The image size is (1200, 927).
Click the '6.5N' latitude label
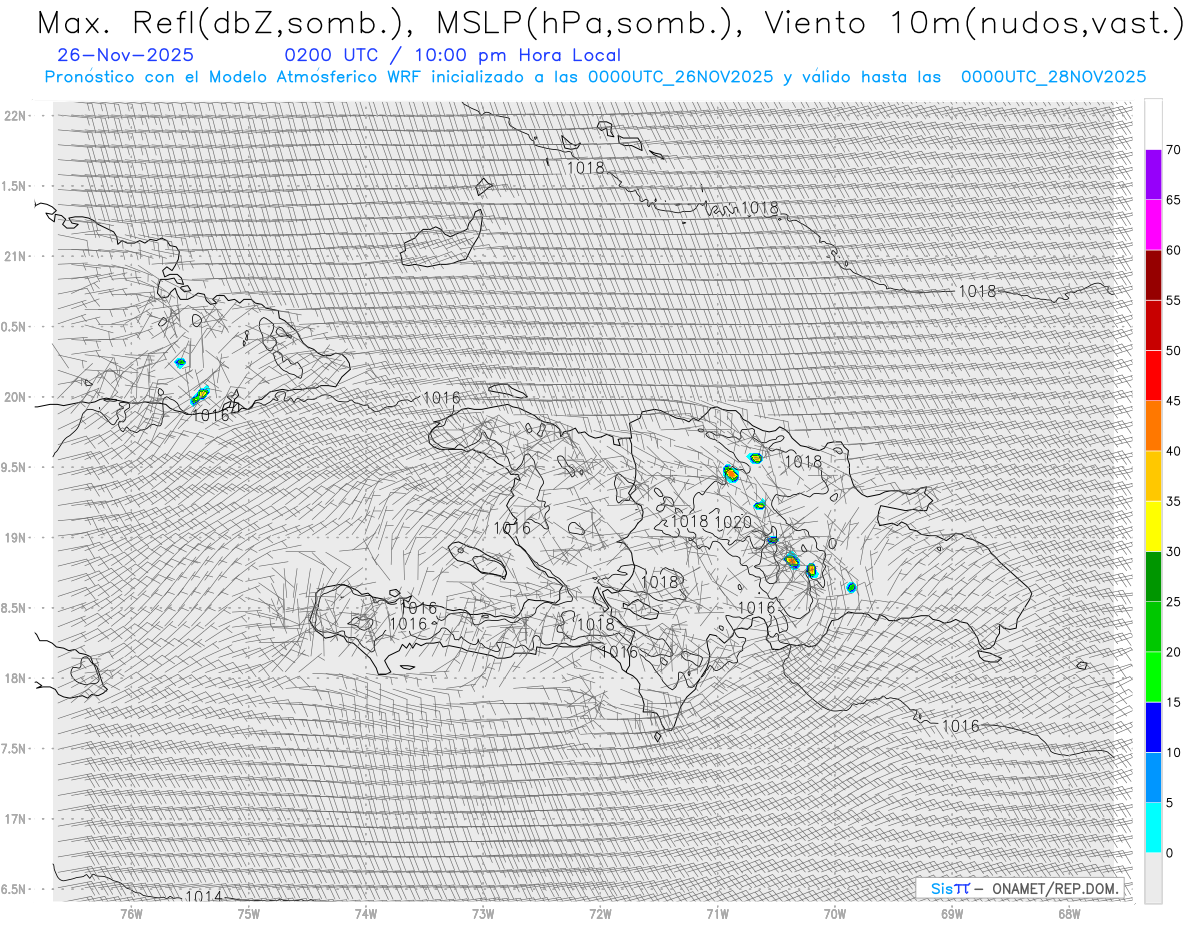click(14, 889)
